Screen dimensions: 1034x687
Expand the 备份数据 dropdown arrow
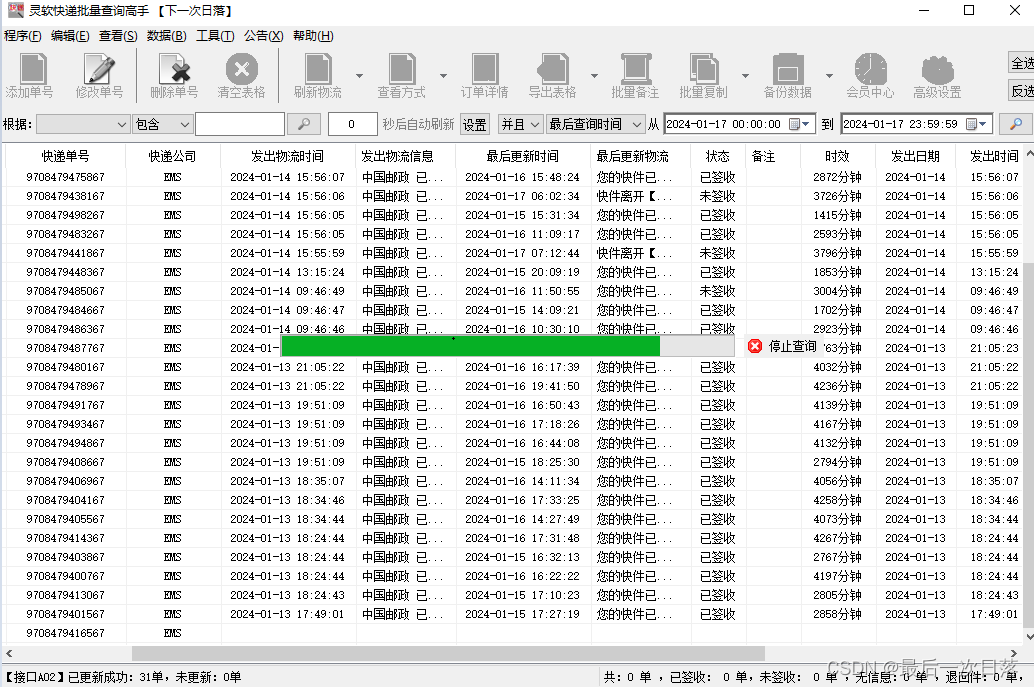coord(829,76)
